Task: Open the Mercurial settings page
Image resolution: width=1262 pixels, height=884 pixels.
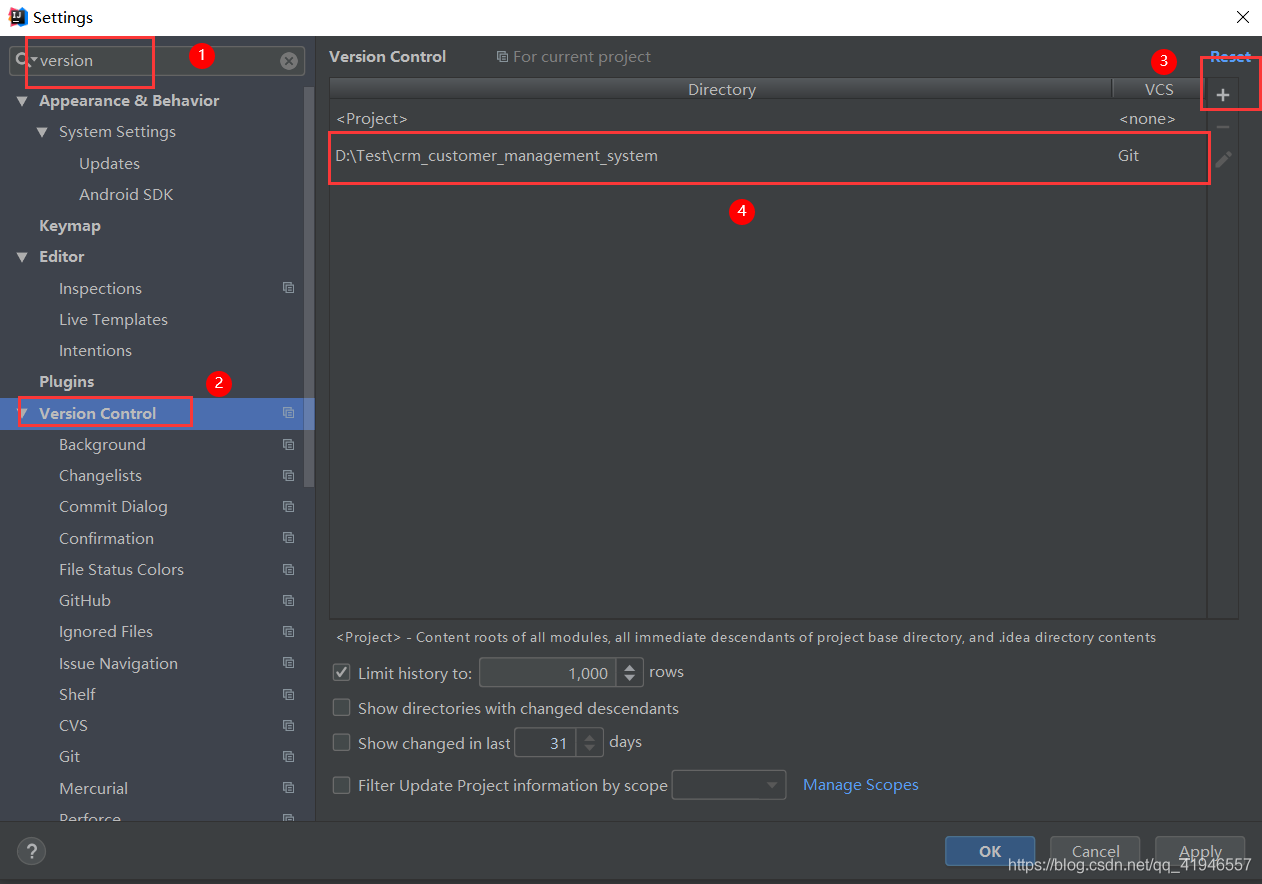Action: [x=93, y=788]
